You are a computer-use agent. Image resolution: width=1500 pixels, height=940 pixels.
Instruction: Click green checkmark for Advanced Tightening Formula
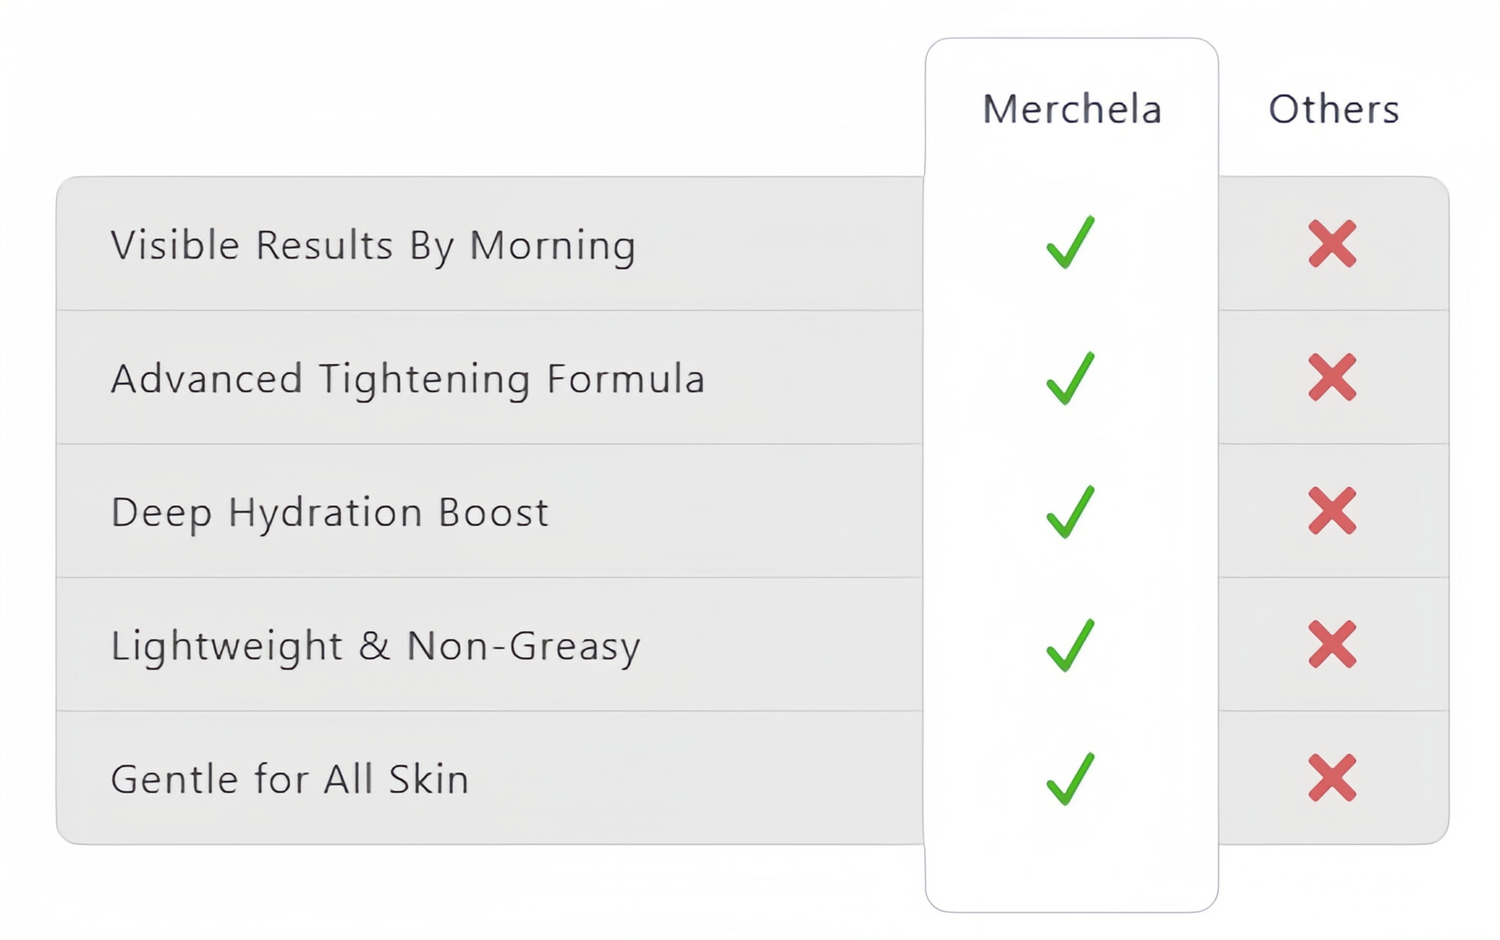1070,378
